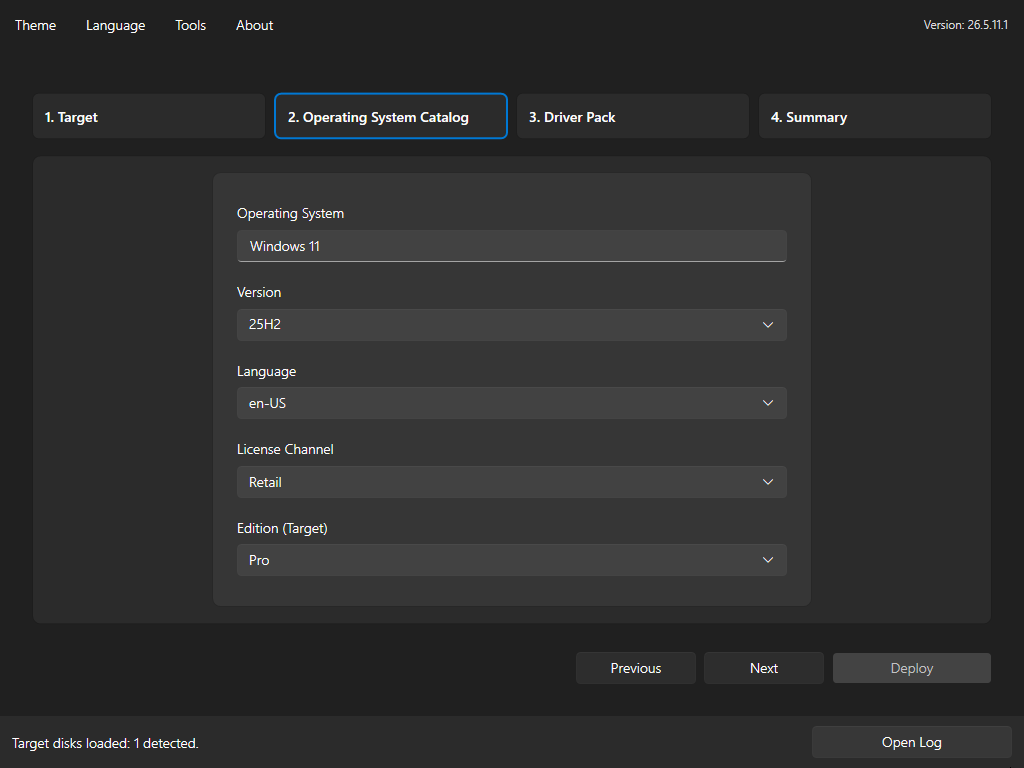Click the Deploy button
This screenshot has height=768, width=1024.
click(912, 668)
